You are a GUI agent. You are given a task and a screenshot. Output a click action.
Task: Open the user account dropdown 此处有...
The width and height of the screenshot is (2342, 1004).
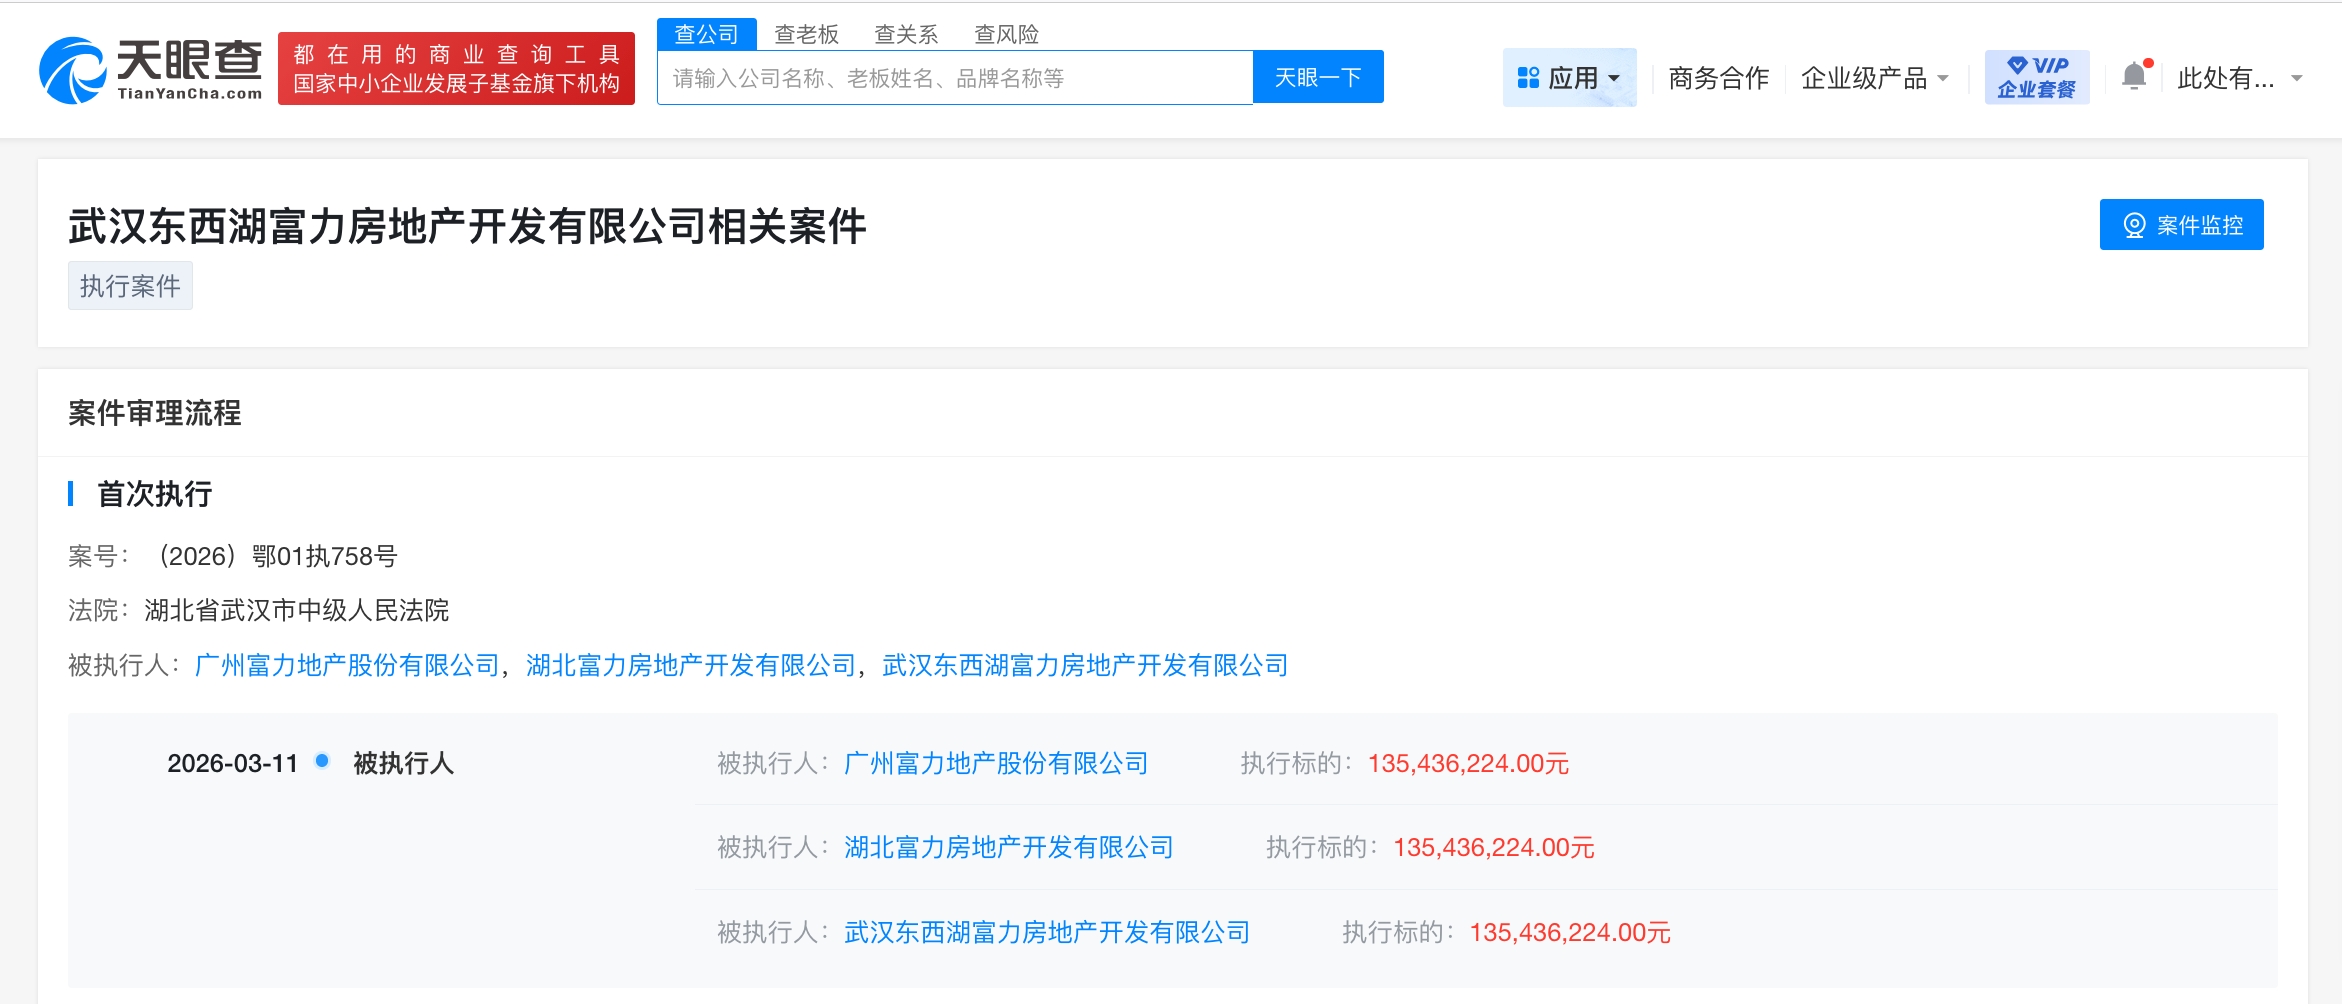pyautogui.click(x=2239, y=78)
